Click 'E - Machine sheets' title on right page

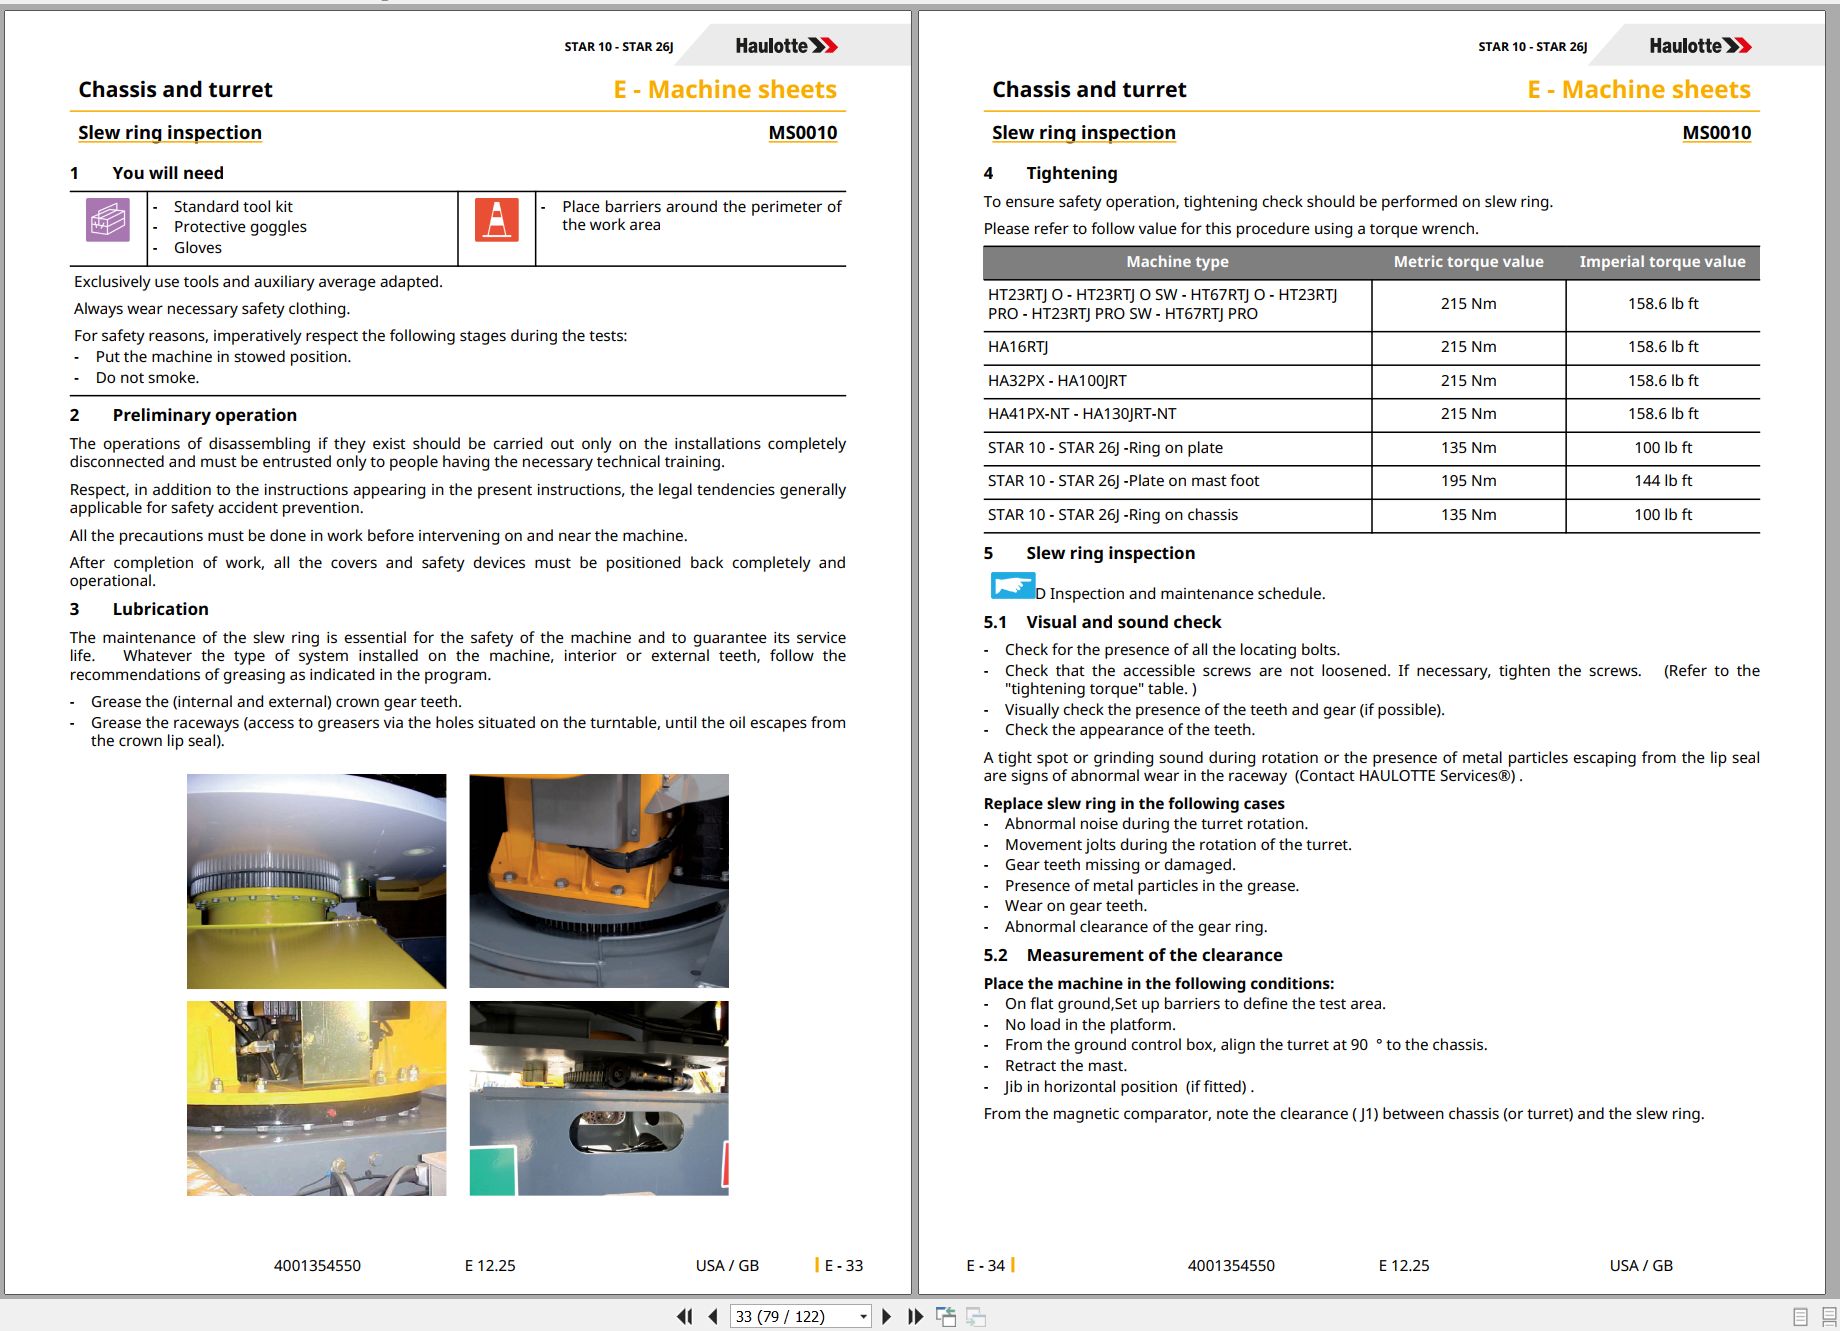tap(1639, 90)
